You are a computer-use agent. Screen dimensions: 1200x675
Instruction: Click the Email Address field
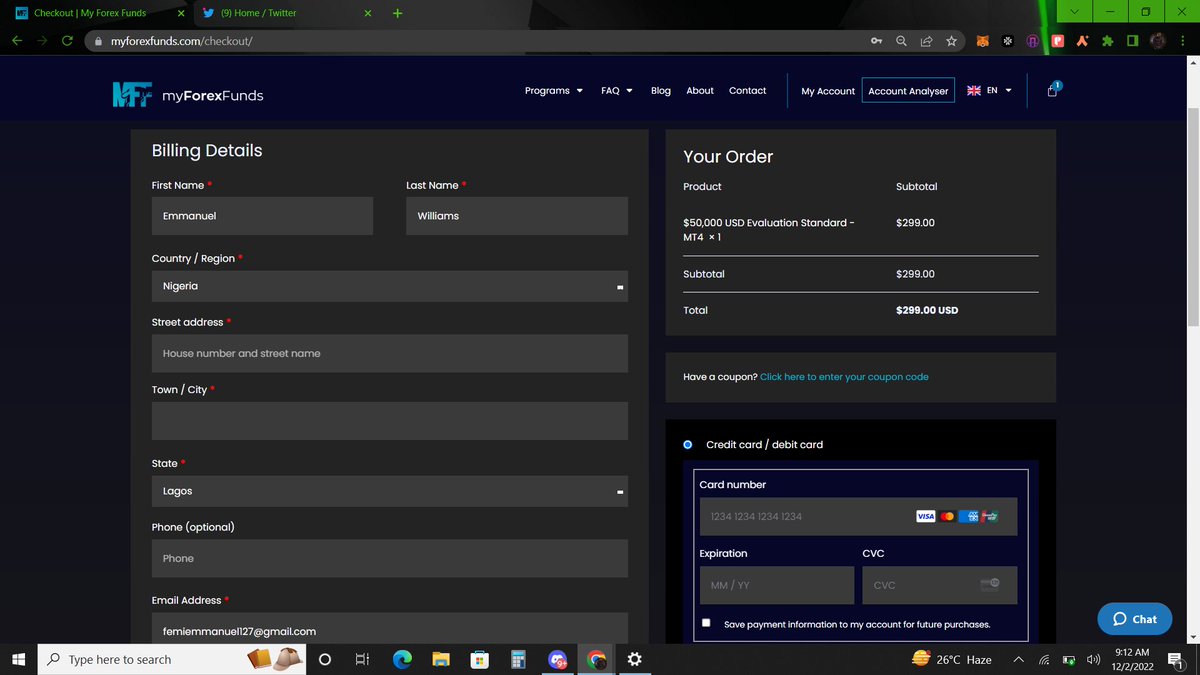[390, 628]
